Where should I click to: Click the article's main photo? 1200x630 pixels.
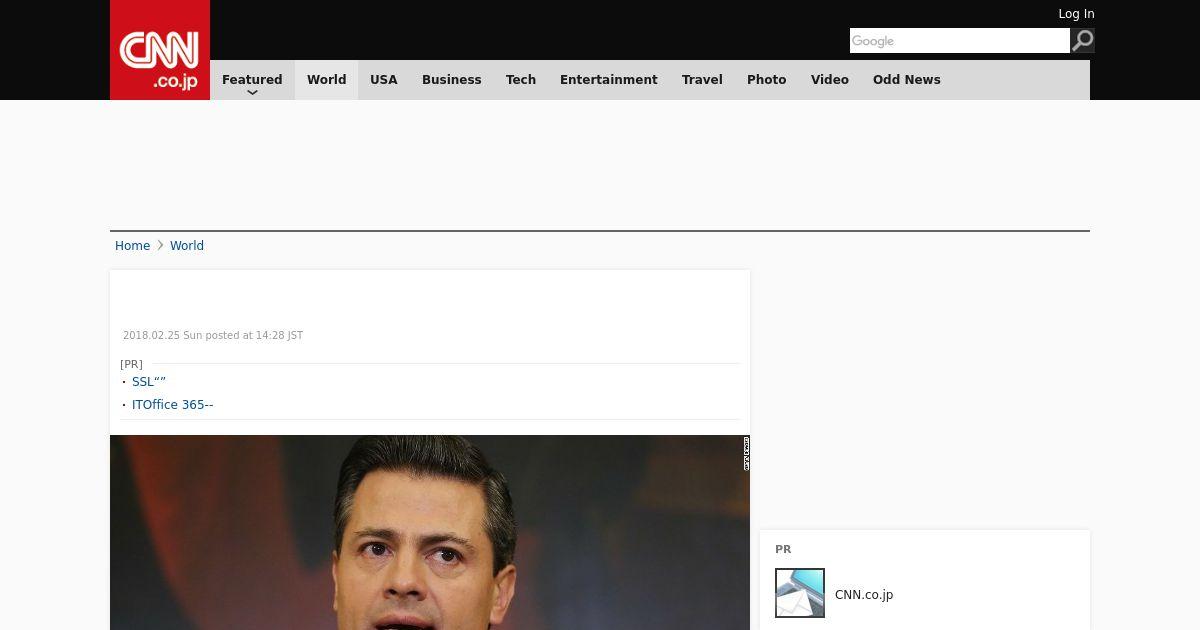tap(430, 532)
